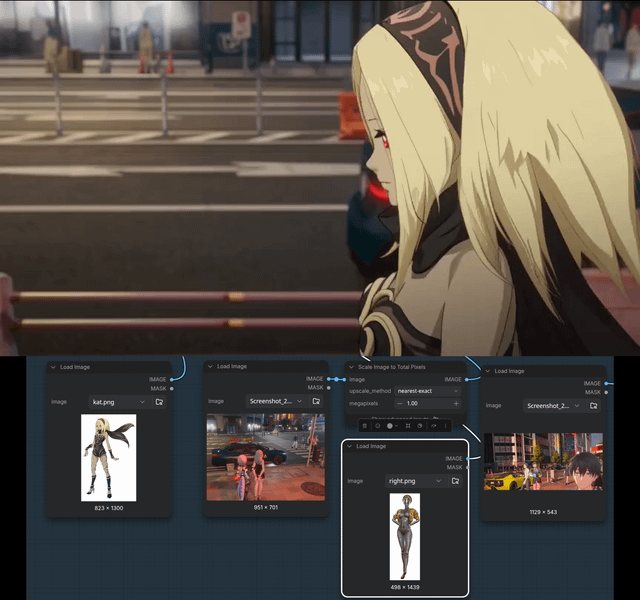Click the IMAGE output socket of Scale Image node

(467, 380)
